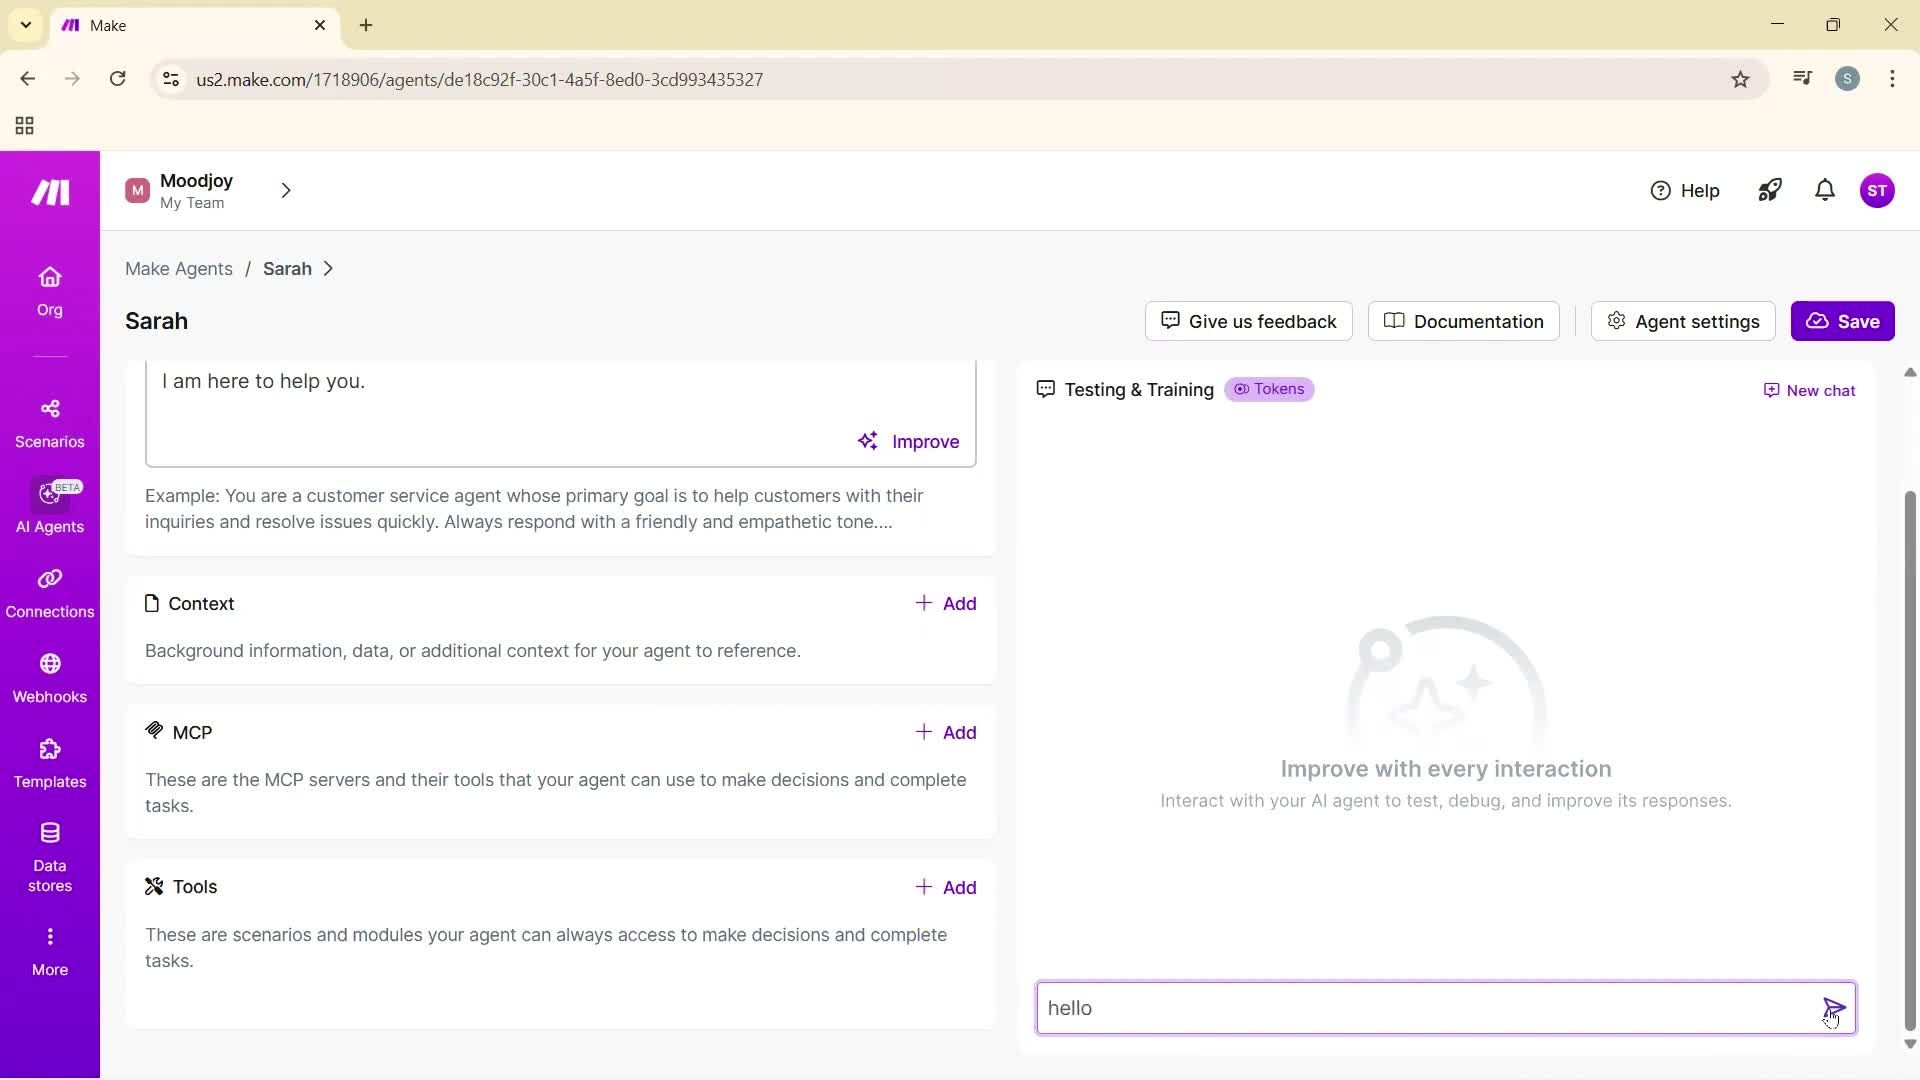Click Improve under the agent prompt
This screenshot has width=1920, height=1080.
tap(909, 441)
